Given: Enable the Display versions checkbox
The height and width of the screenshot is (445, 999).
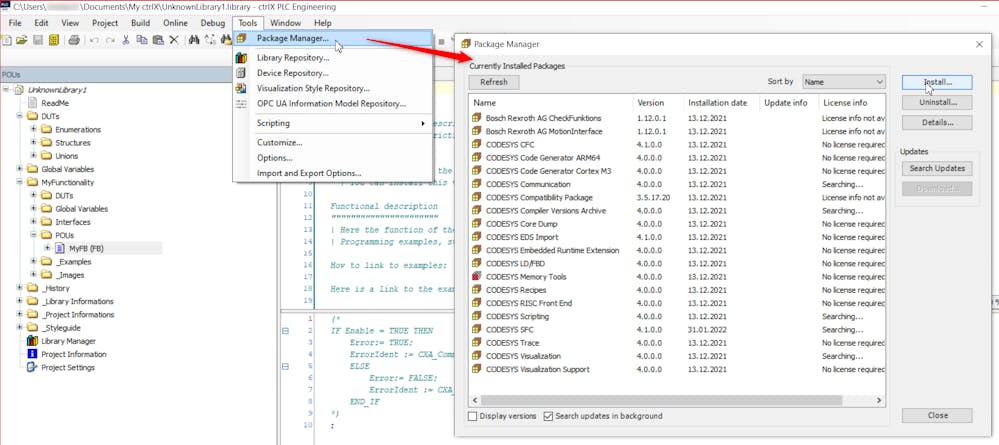Looking at the screenshot, I should [474, 416].
